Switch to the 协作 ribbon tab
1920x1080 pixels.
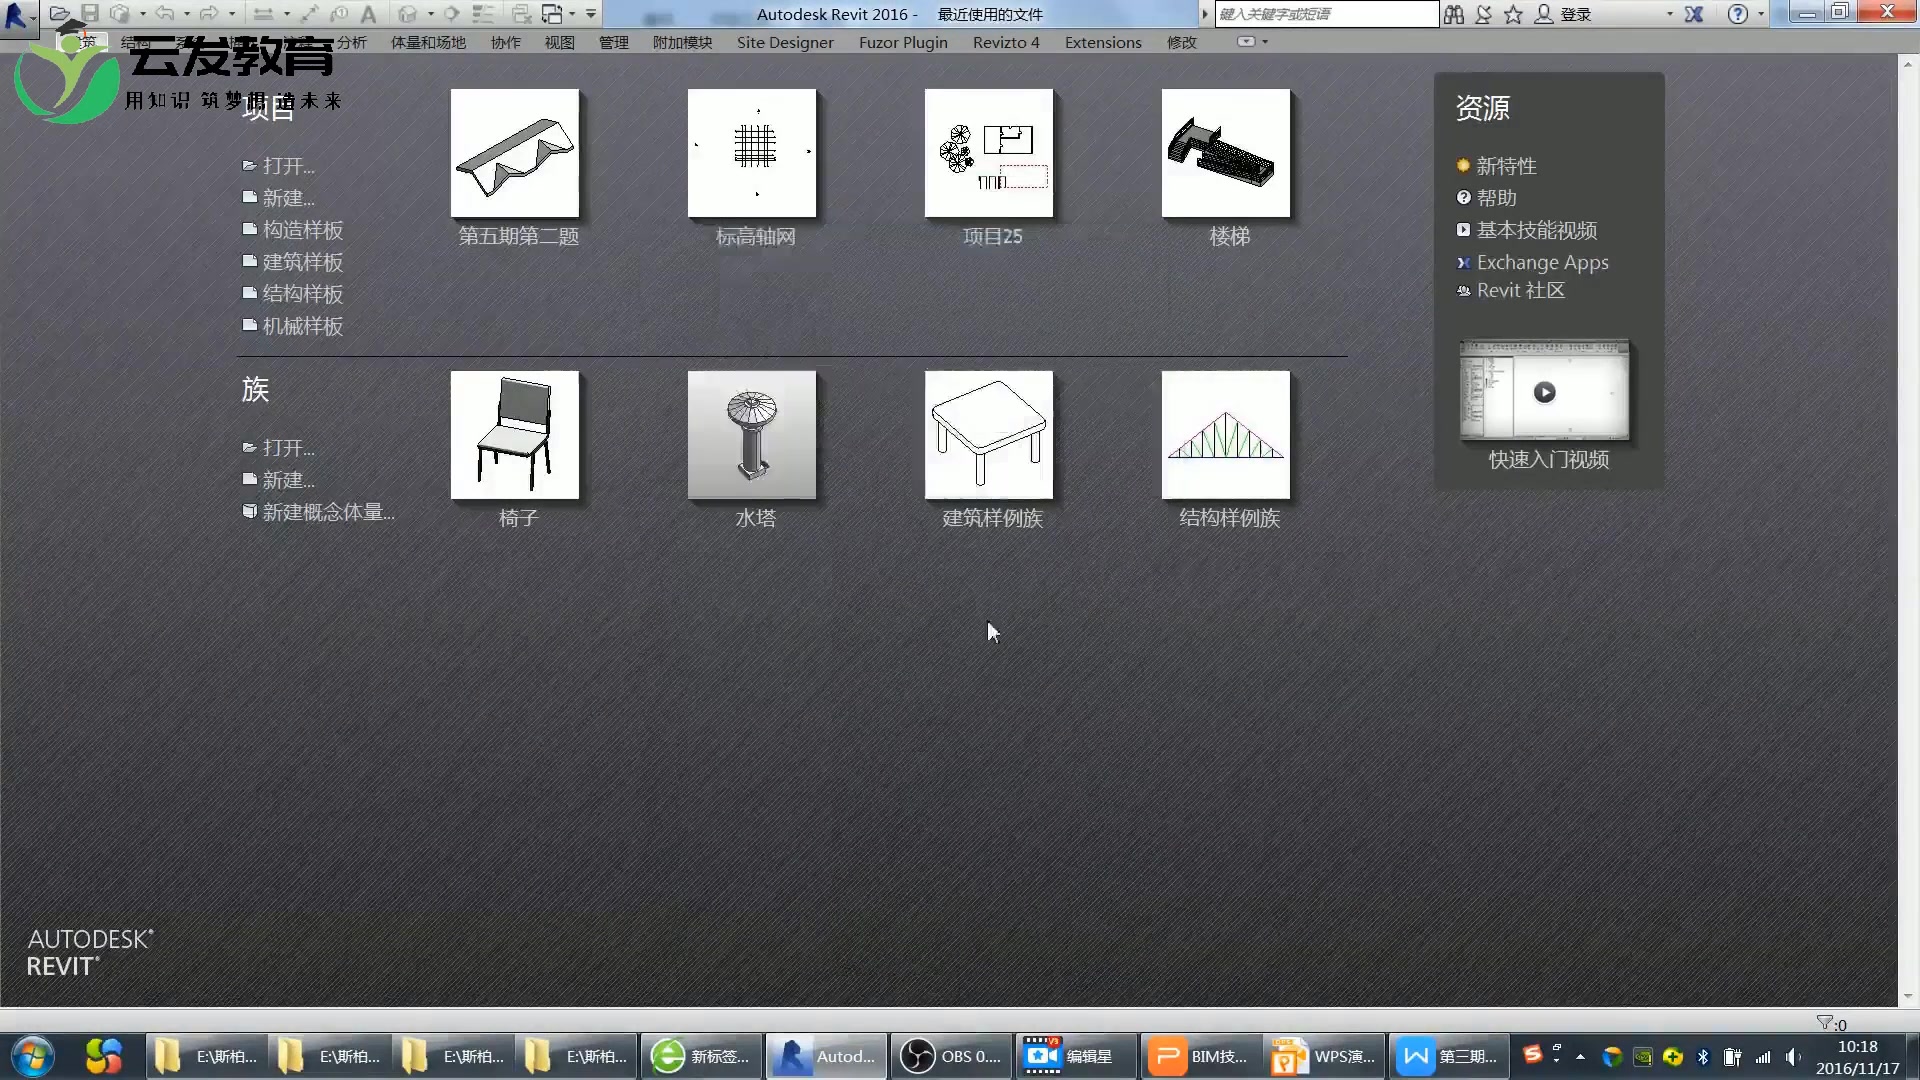(x=506, y=42)
